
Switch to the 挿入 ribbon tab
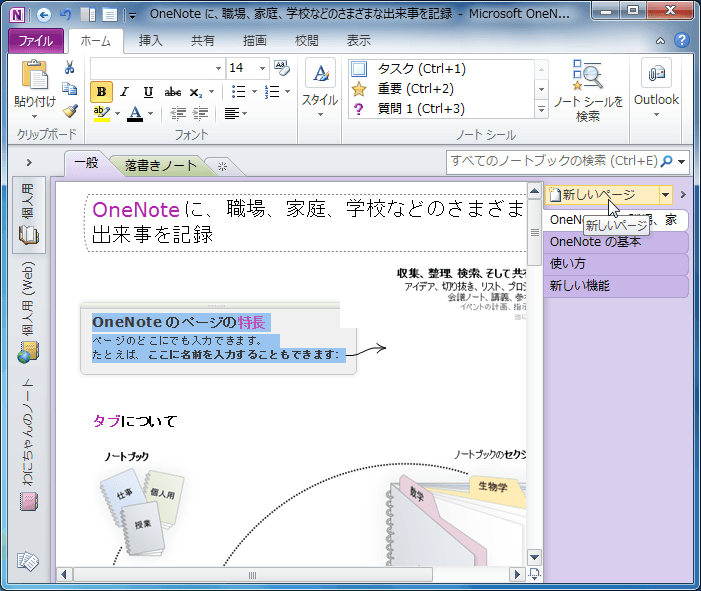pos(150,41)
